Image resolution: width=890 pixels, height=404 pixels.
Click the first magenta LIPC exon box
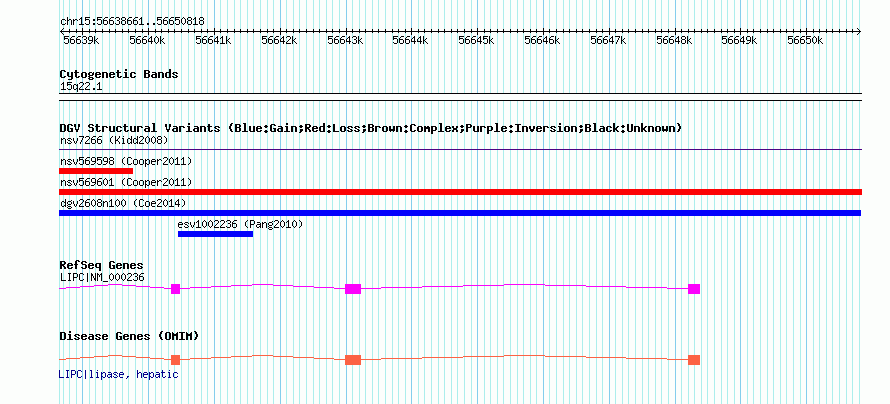click(x=175, y=289)
